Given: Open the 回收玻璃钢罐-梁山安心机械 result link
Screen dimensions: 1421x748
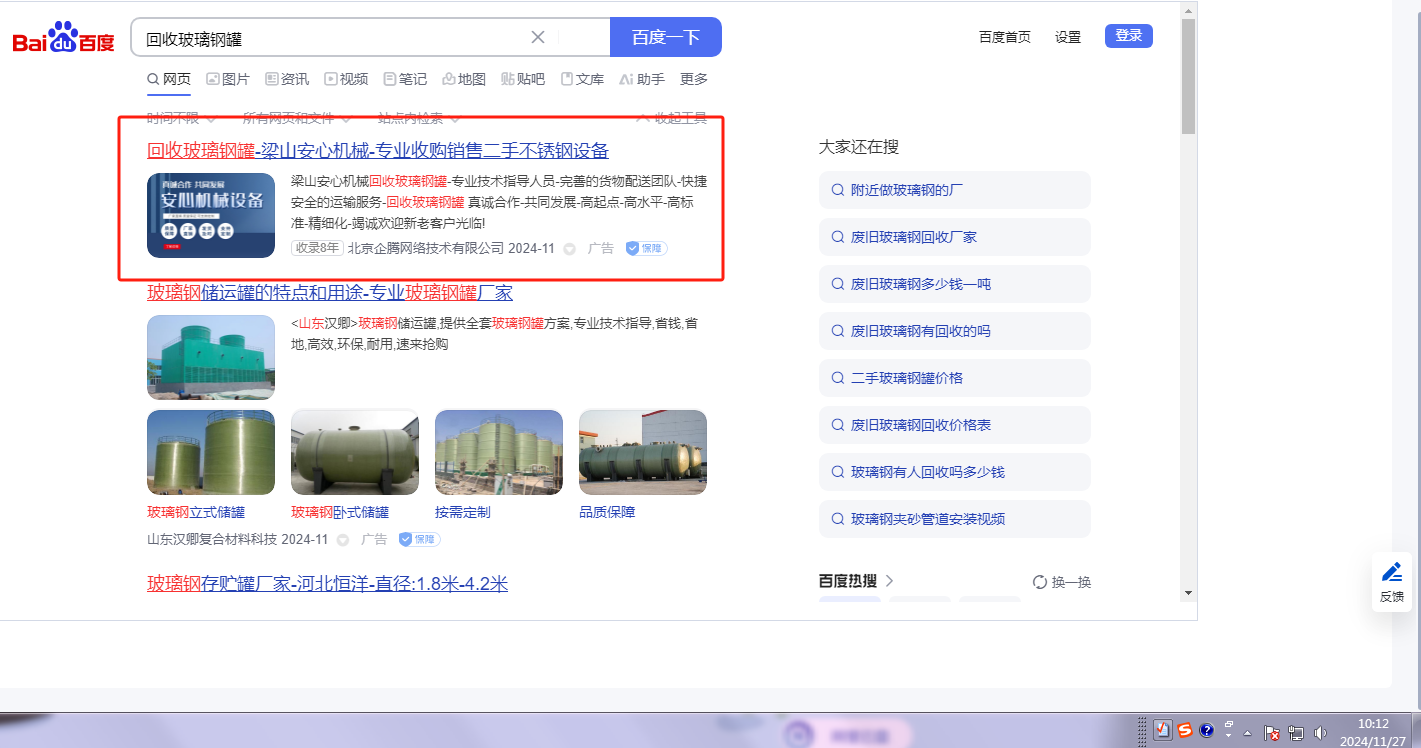Looking at the screenshot, I should pyautogui.click(x=377, y=151).
